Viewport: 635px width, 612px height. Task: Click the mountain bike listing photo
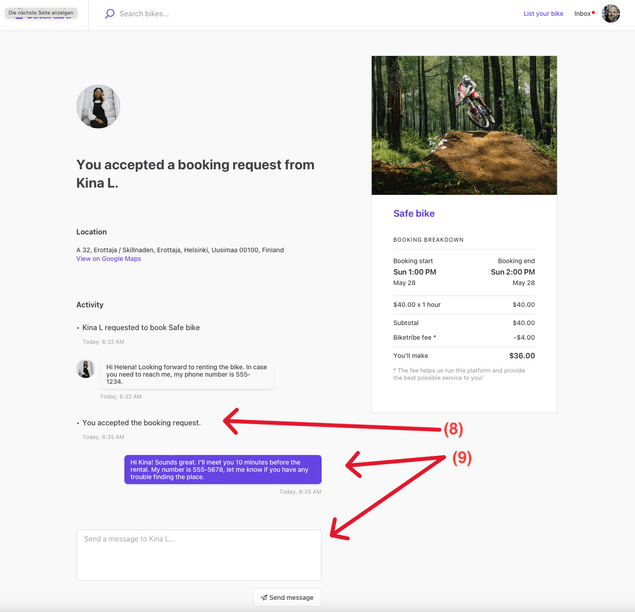point(464,125)
